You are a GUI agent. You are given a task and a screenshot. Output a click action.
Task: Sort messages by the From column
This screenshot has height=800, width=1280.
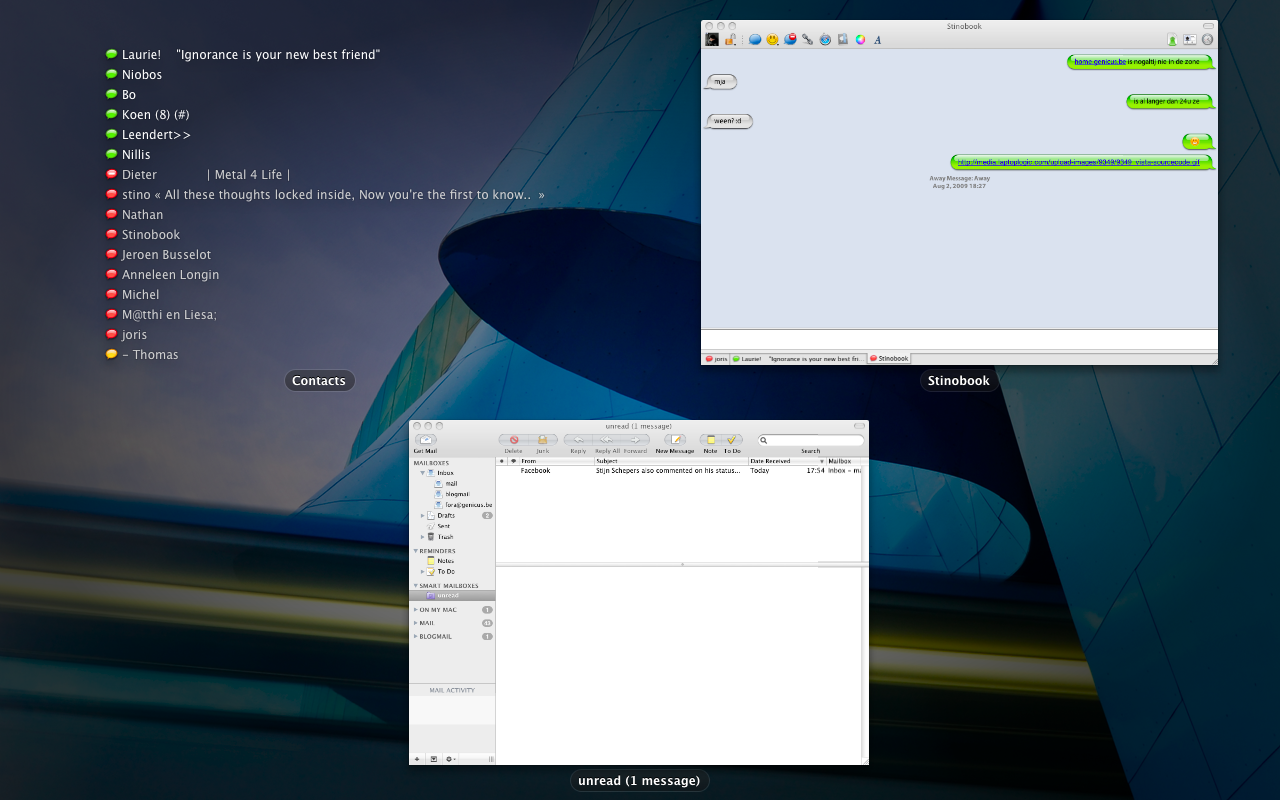coord(557,461)
